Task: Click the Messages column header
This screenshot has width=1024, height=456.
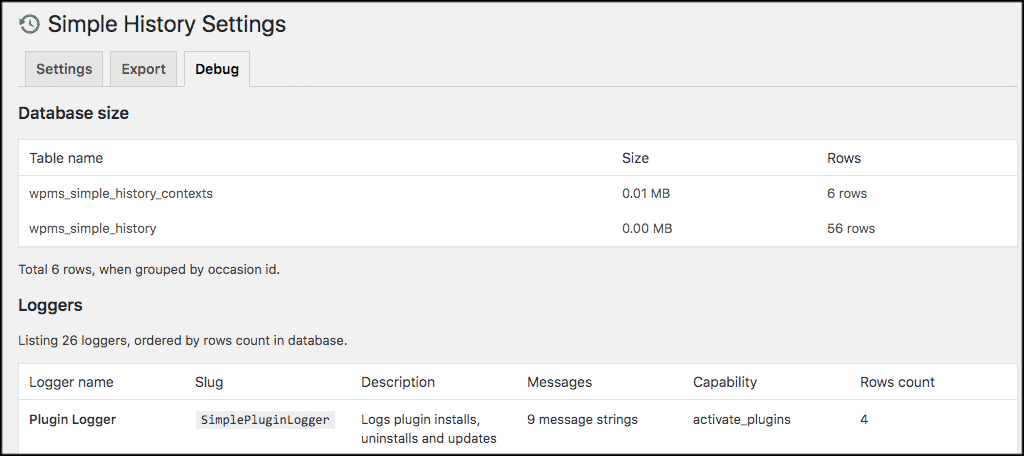Action: tap(559, 382)
